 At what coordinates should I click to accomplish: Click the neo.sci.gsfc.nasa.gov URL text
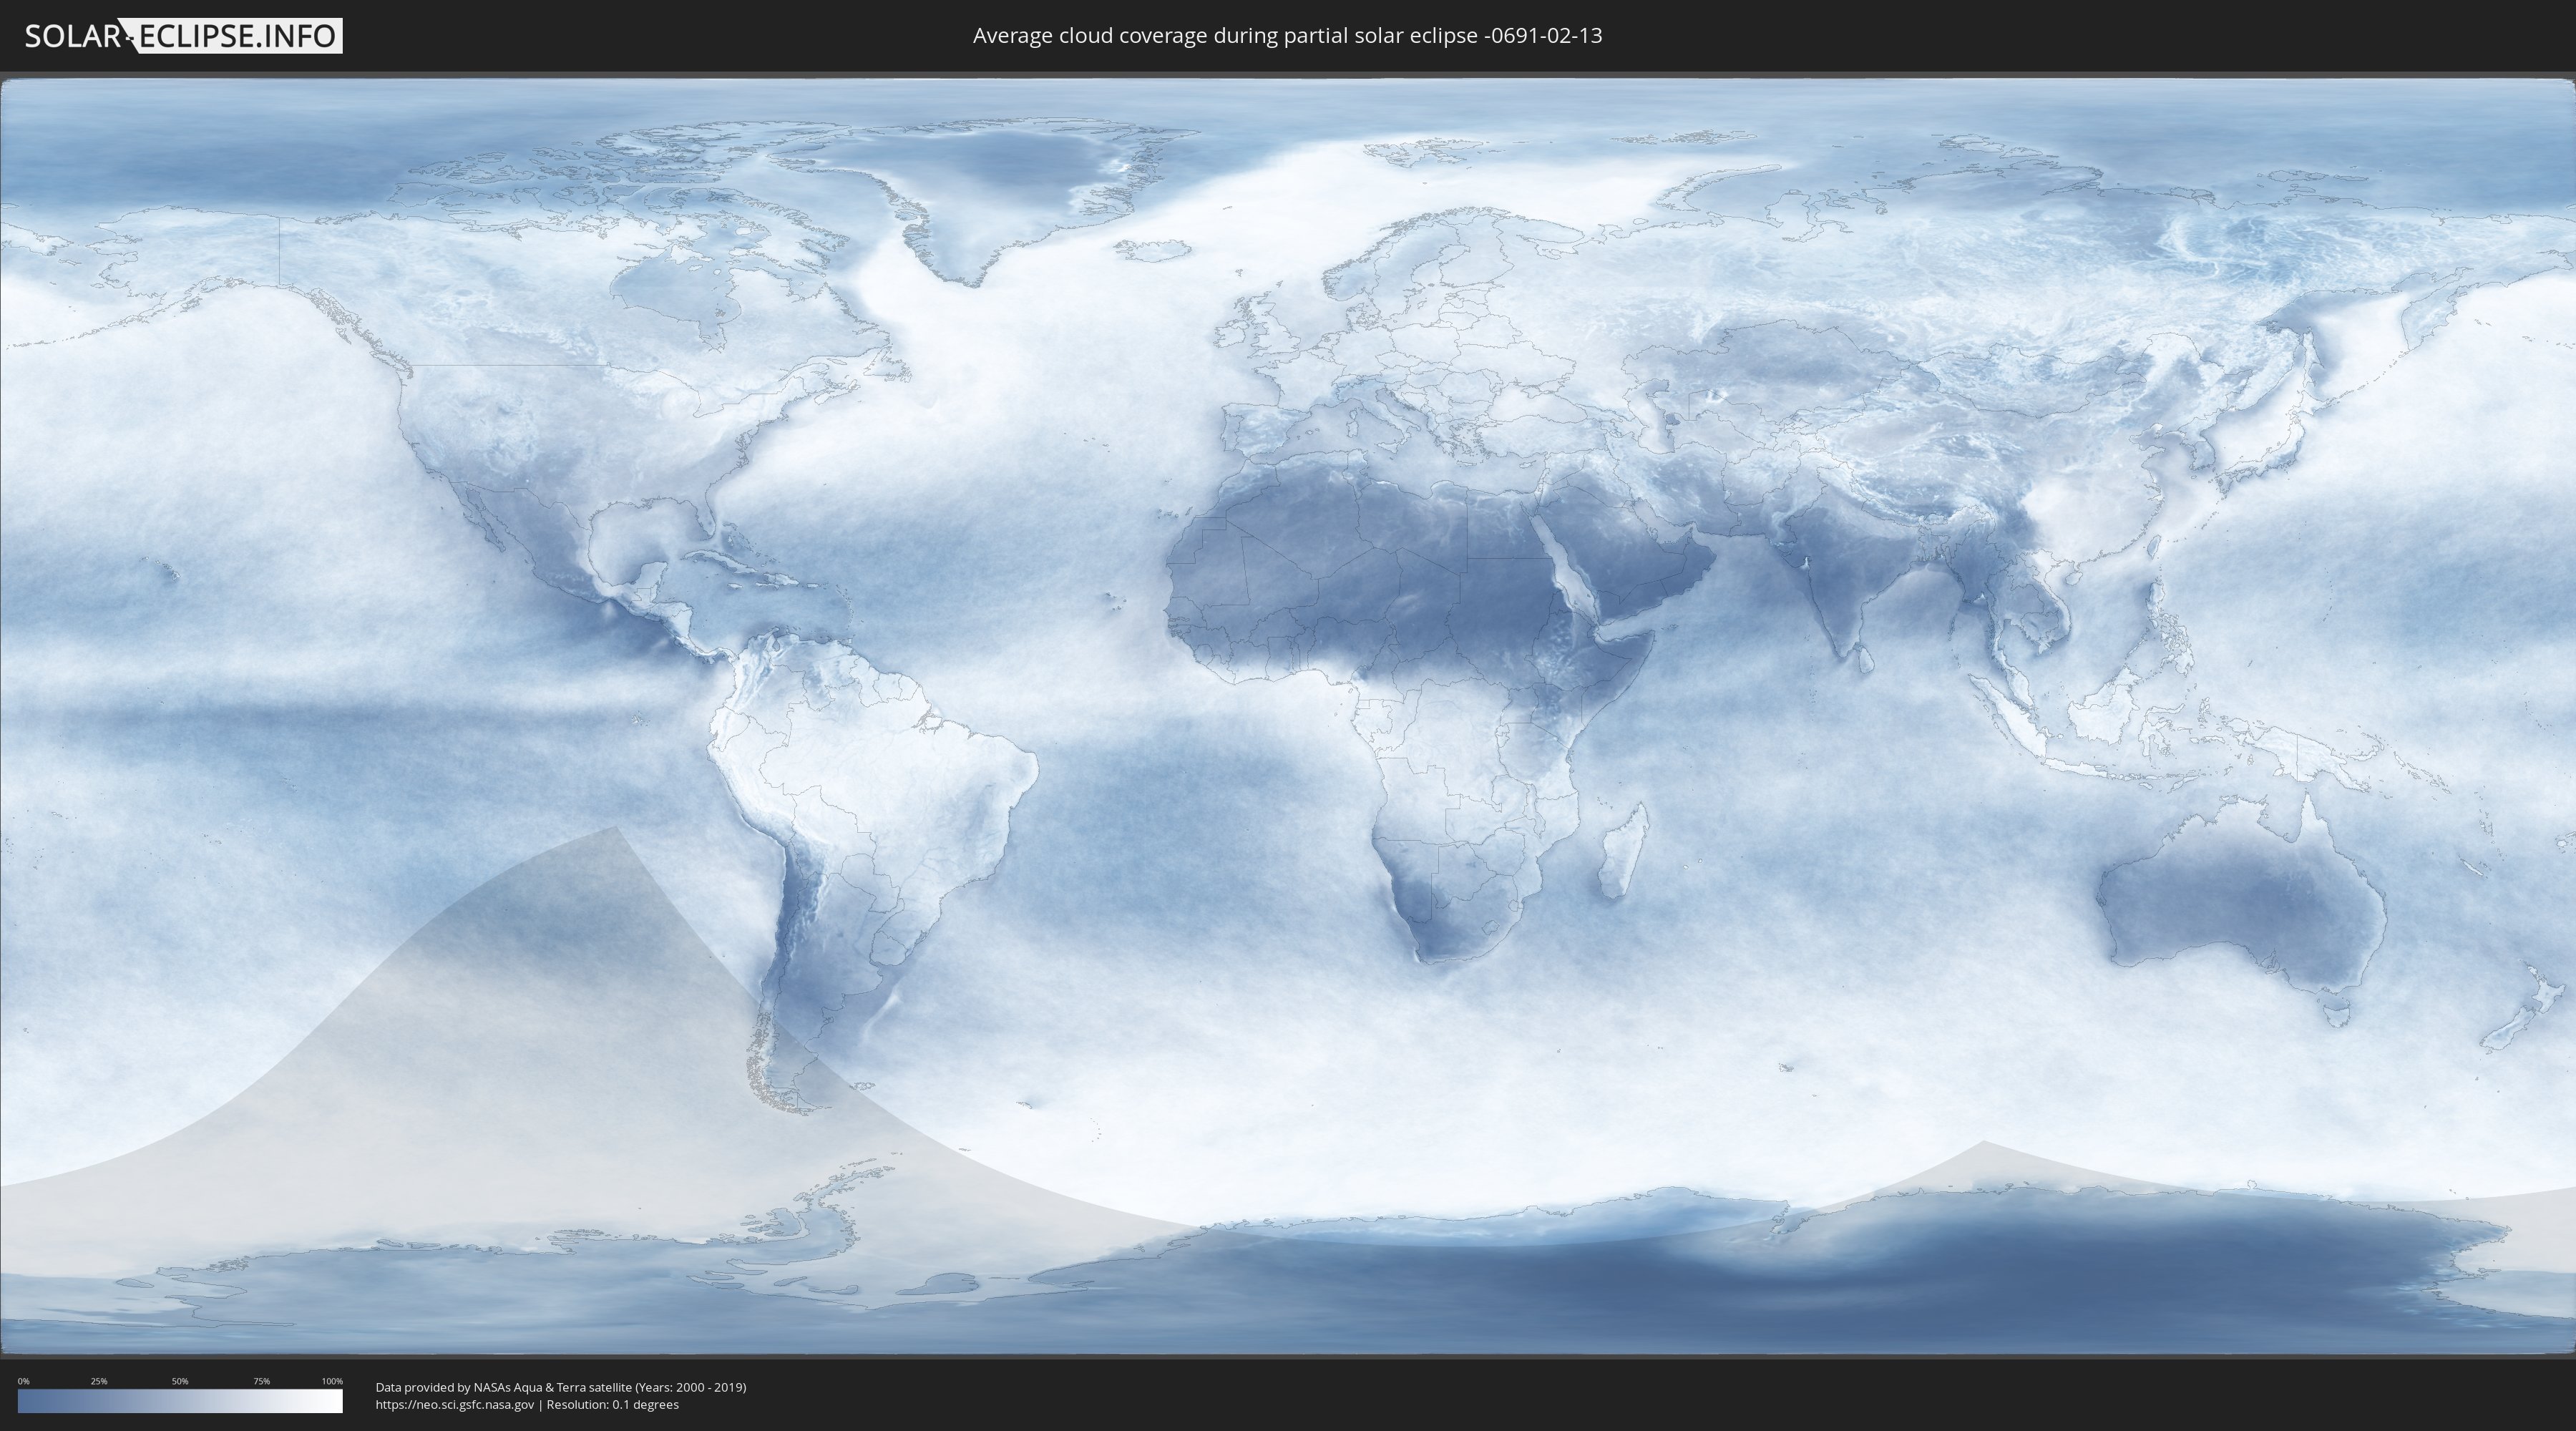click(x=455, y=1405)
